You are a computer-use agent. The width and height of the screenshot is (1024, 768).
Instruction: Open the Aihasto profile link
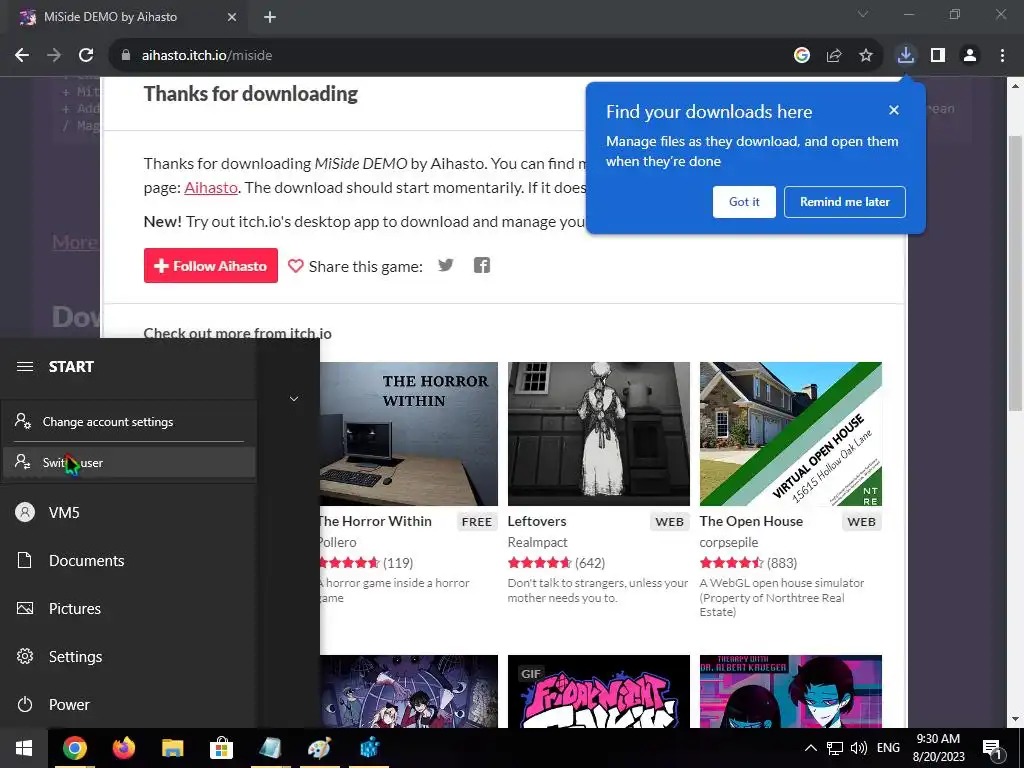(x=211, y=188)
